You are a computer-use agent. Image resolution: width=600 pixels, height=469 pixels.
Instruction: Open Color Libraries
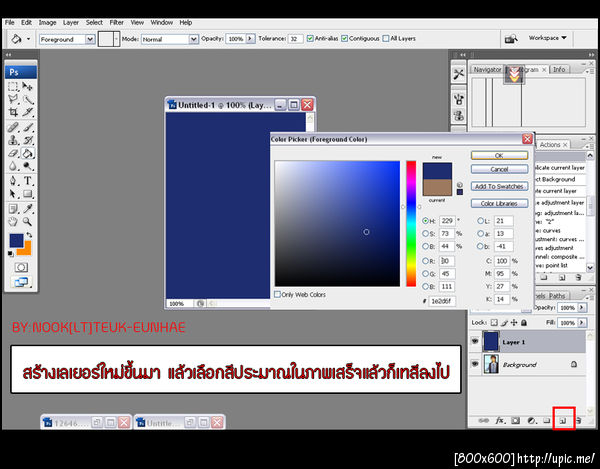[x=499, y=204]
